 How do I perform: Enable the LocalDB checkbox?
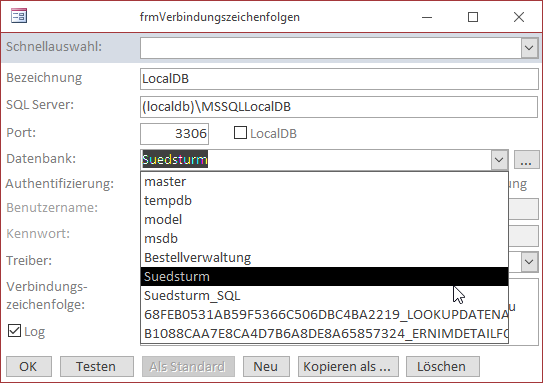[240, 133]
